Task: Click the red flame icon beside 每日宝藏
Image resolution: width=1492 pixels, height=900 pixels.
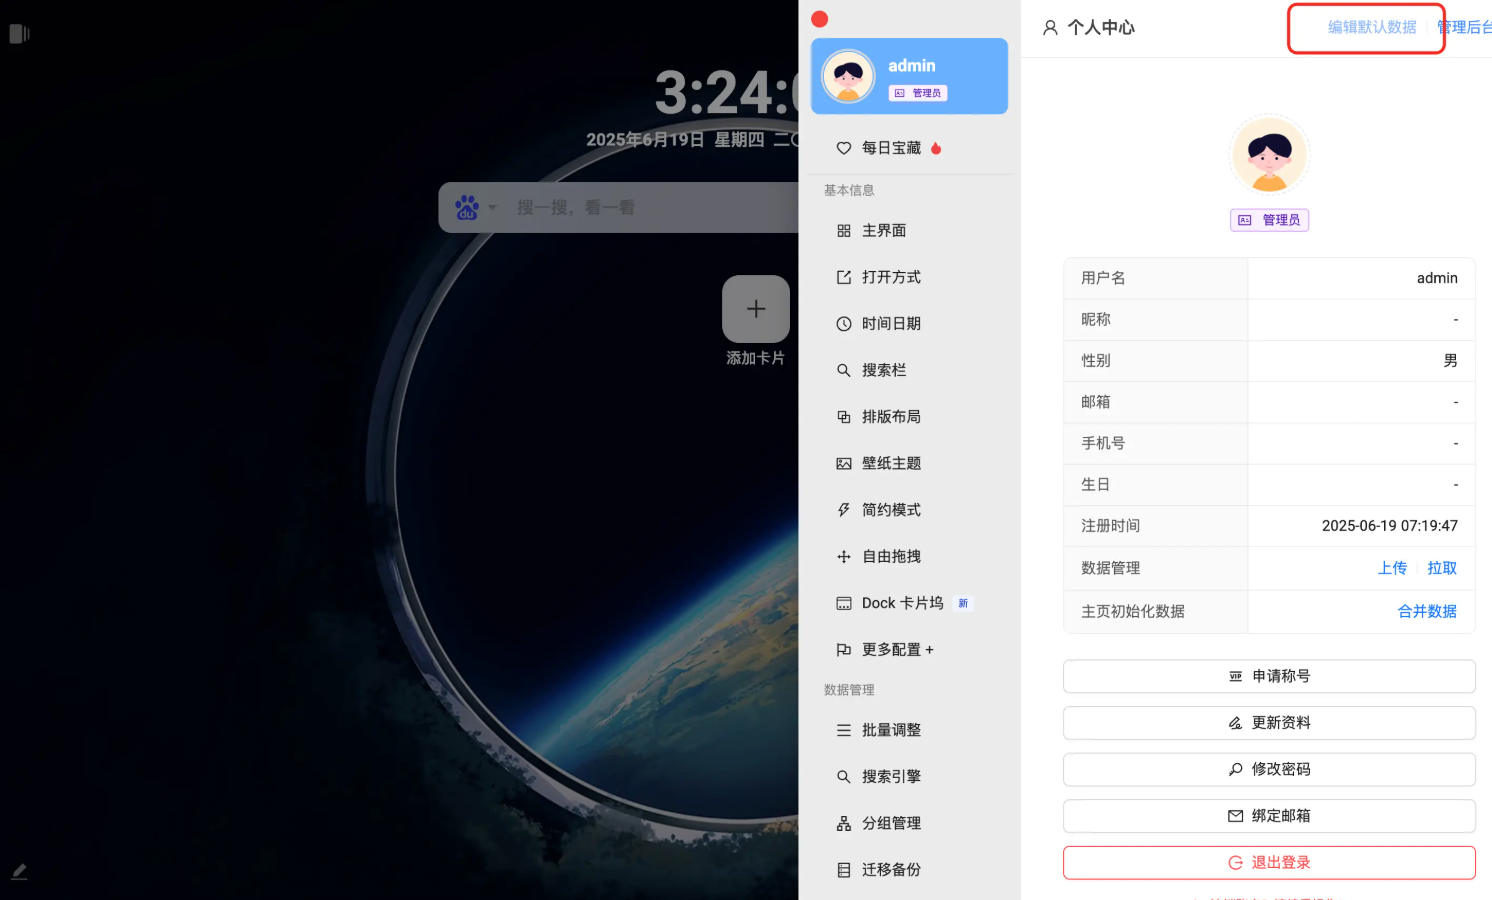Action: [936, 148]
